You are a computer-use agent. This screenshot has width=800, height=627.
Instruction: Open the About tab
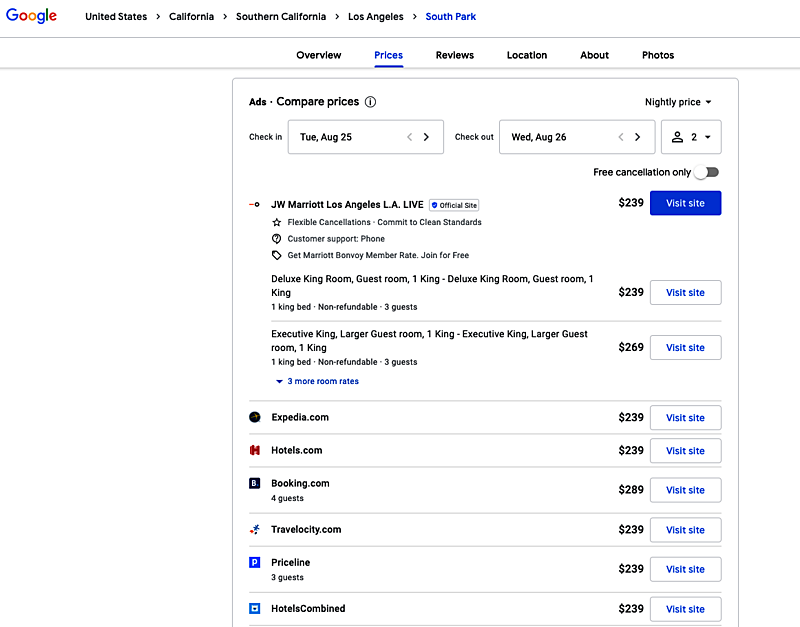pyautogui.click(x=594, y=55)
